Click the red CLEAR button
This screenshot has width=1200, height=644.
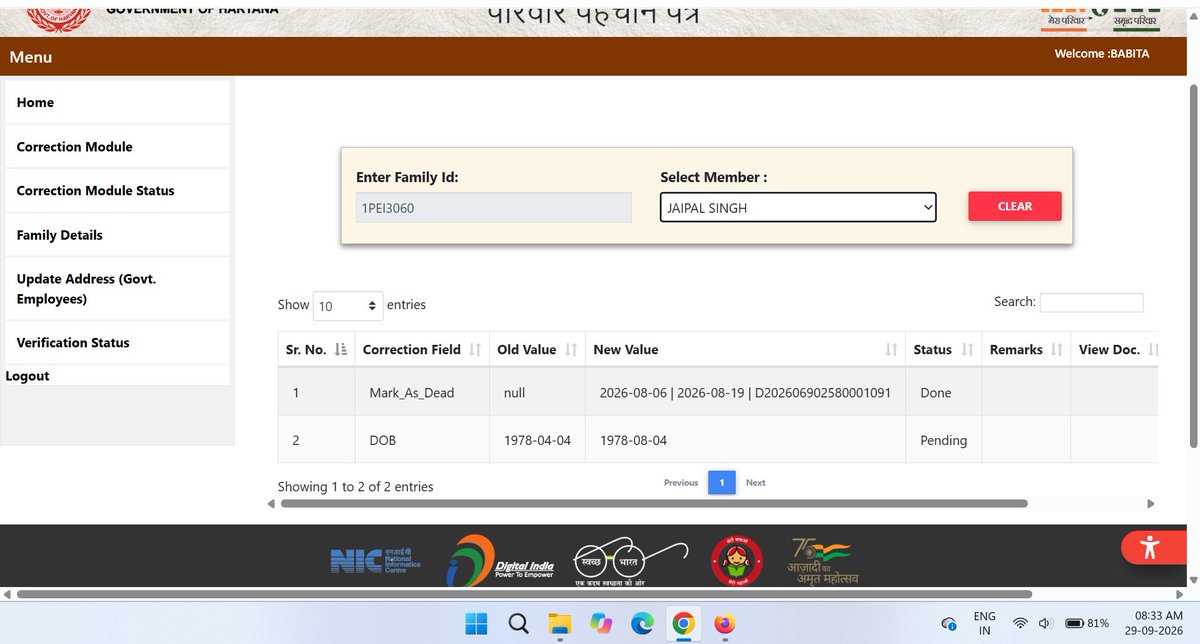click(x=1015, y=206)
